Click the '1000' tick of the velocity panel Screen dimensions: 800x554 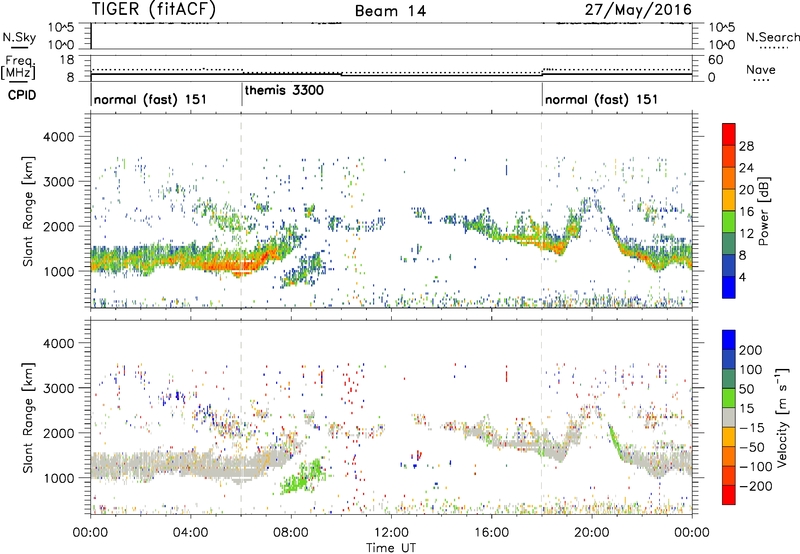coord(58,478)
